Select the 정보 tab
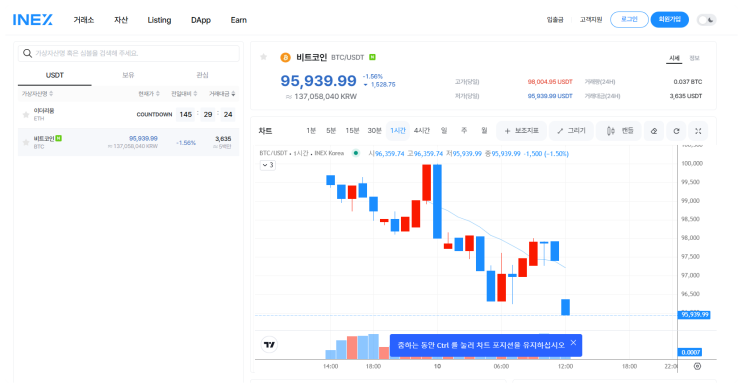 [x=694, y=58]
